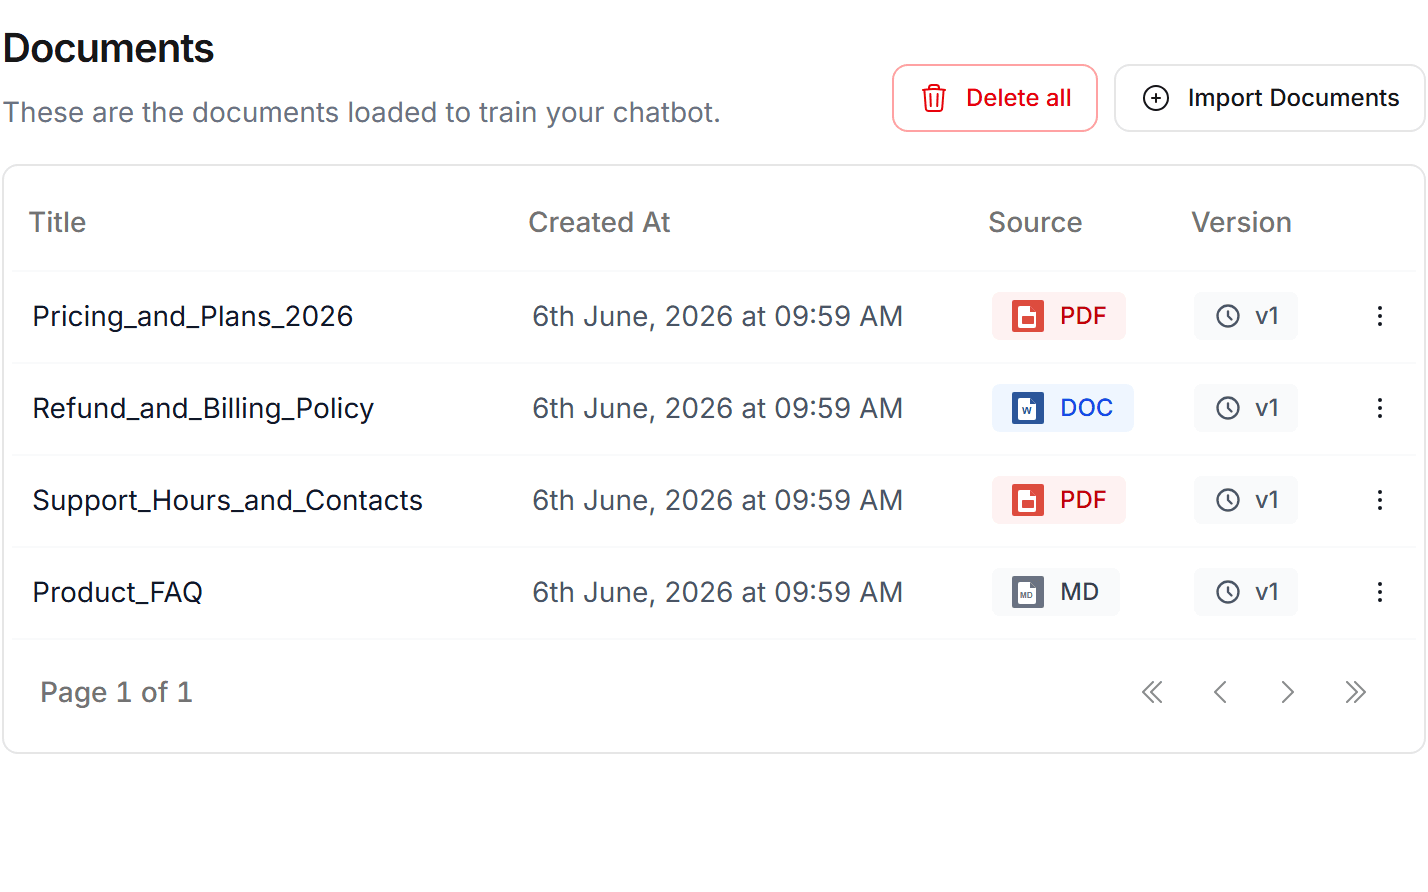This screenshot has height=892, width=1428.
Task: Select the Pricing_and_Plans_2026 document title
Action: tap(193, 316)
